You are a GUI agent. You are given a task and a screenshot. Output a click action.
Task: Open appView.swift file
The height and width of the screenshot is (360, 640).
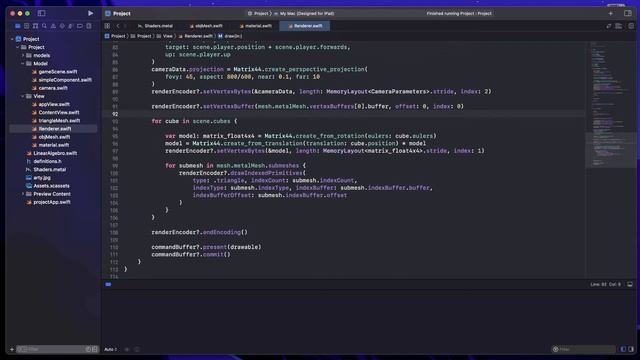point(51,104)
